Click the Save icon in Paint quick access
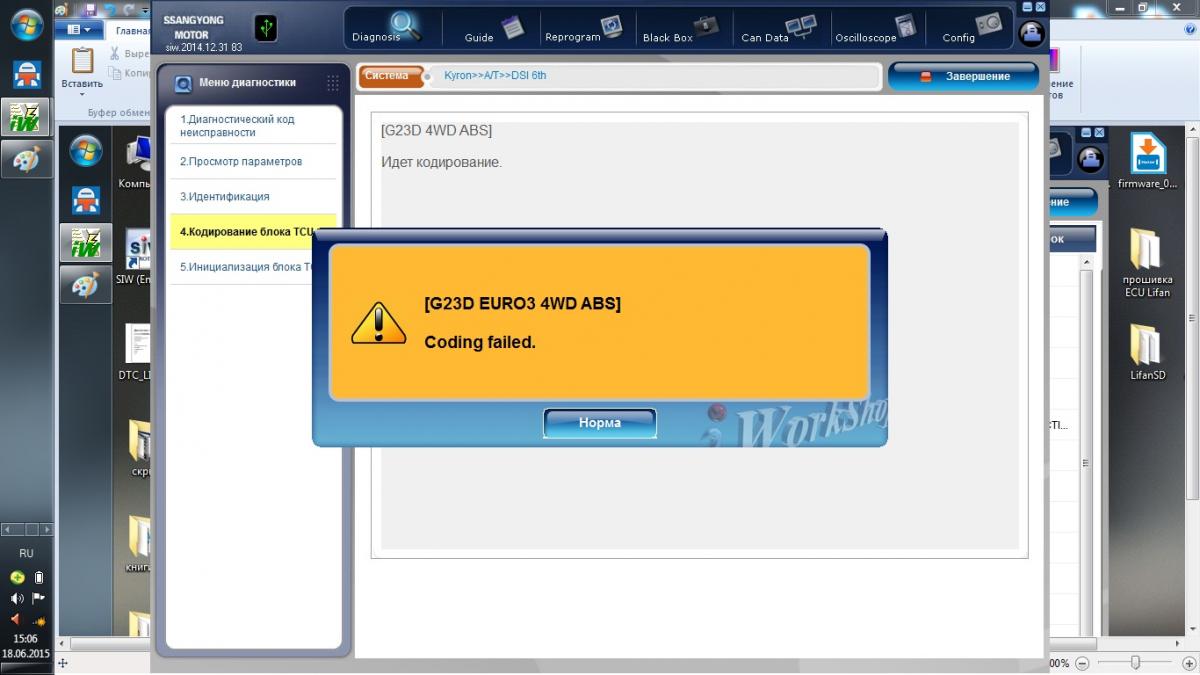Viewport: 1200px width, 675px height. pyautogui.click(x=90, y=9)
